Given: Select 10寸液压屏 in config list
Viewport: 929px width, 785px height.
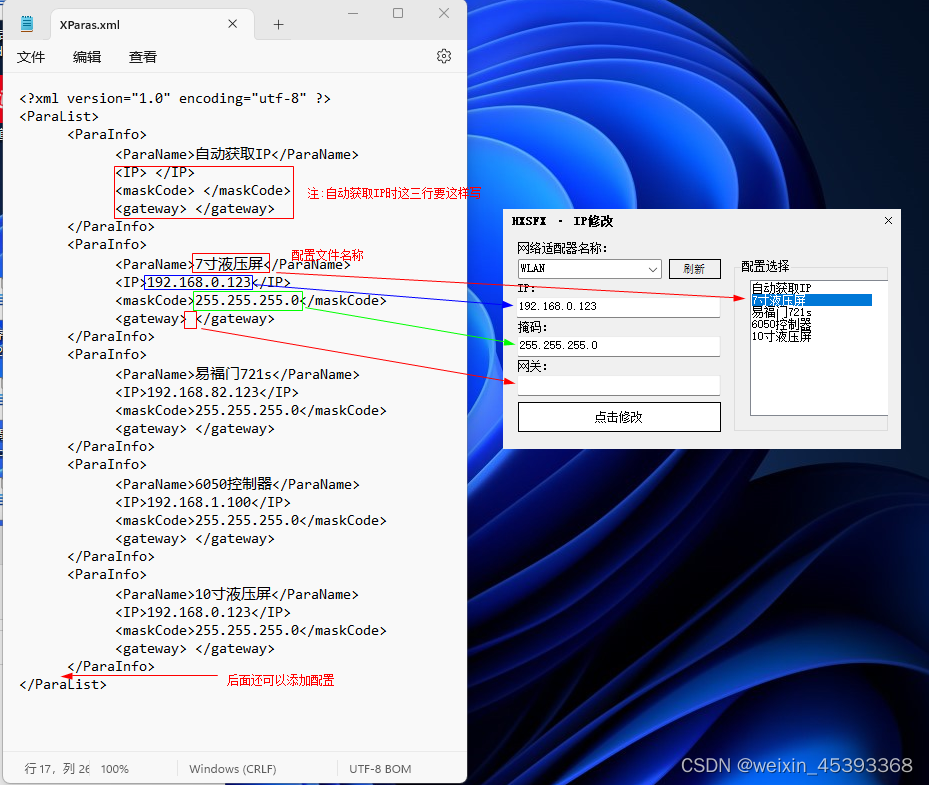Looking at the screenshot, I should pos(781,337).
